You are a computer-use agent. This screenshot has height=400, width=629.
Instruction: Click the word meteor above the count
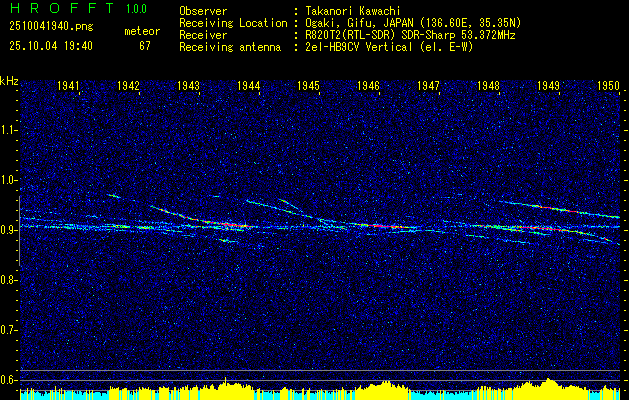[142, 31]
